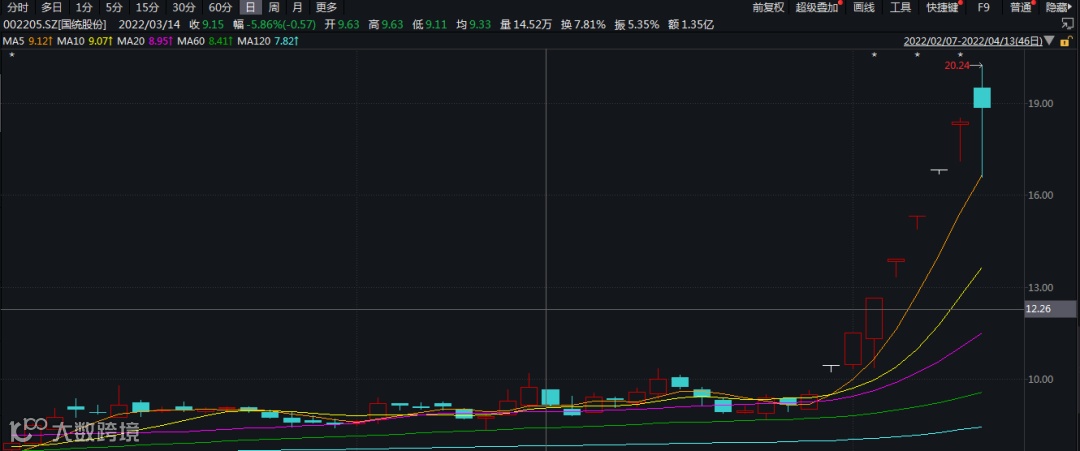Click the pop-out window icon
The image size is (1080, 451).
pyautogui.click(x=1067, y=25)
